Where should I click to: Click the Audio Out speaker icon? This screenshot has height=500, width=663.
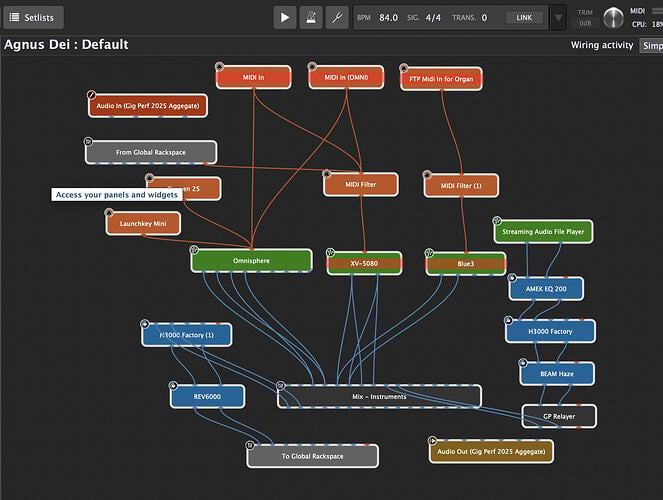(432, 441)
